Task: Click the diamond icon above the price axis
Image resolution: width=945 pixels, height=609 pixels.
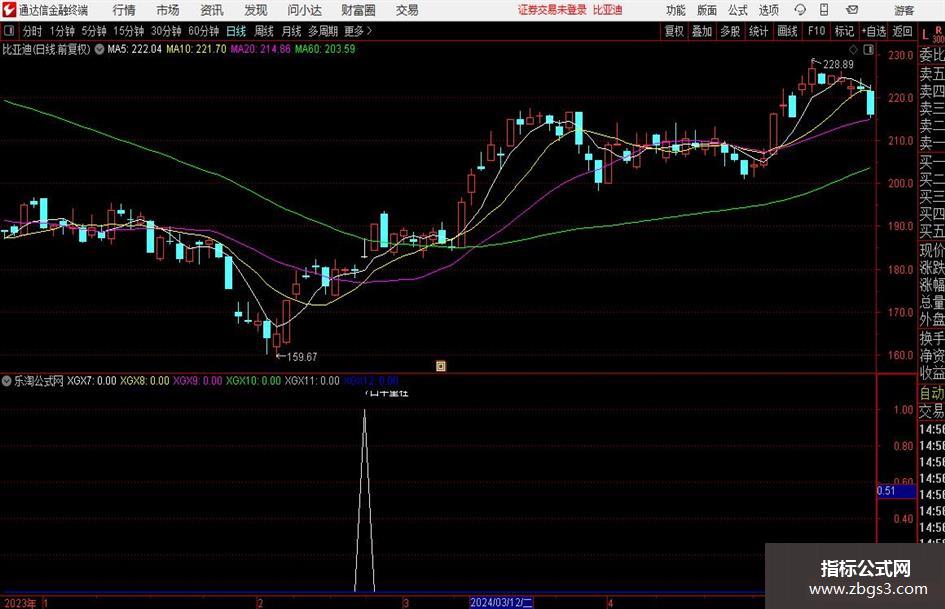Action: [853, 50]
